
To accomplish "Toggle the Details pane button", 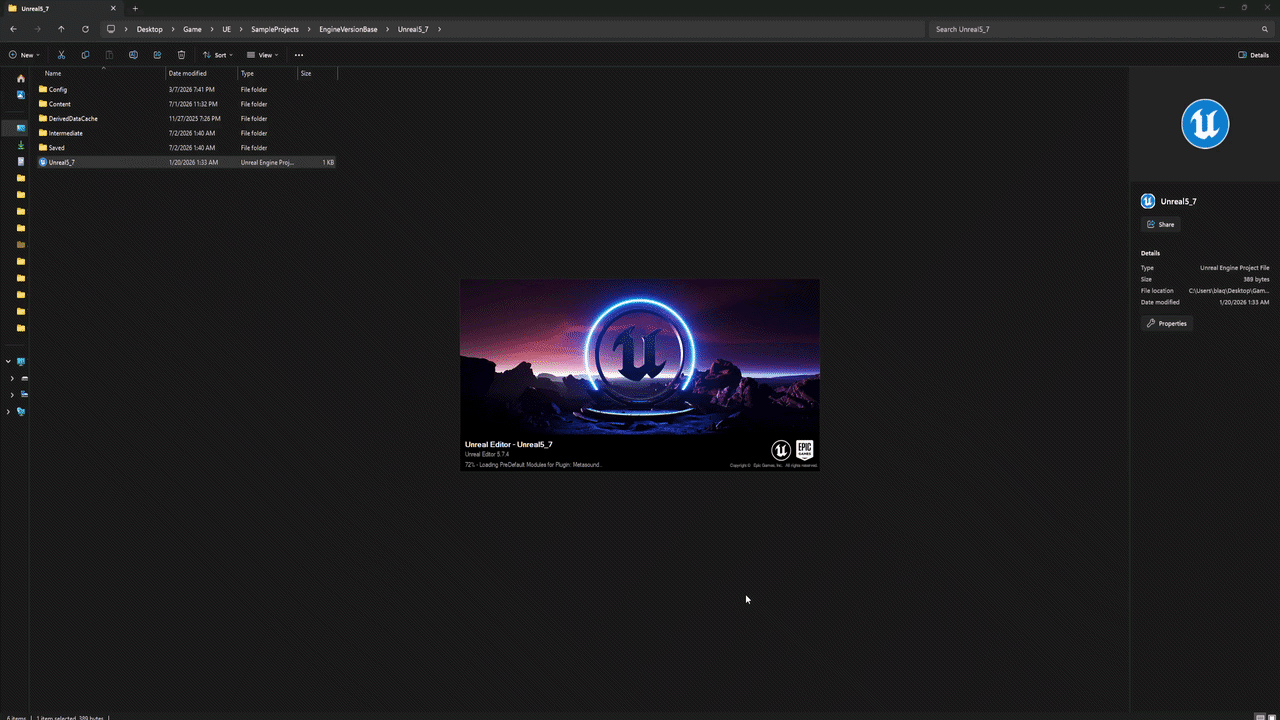I will point(1253,55).
